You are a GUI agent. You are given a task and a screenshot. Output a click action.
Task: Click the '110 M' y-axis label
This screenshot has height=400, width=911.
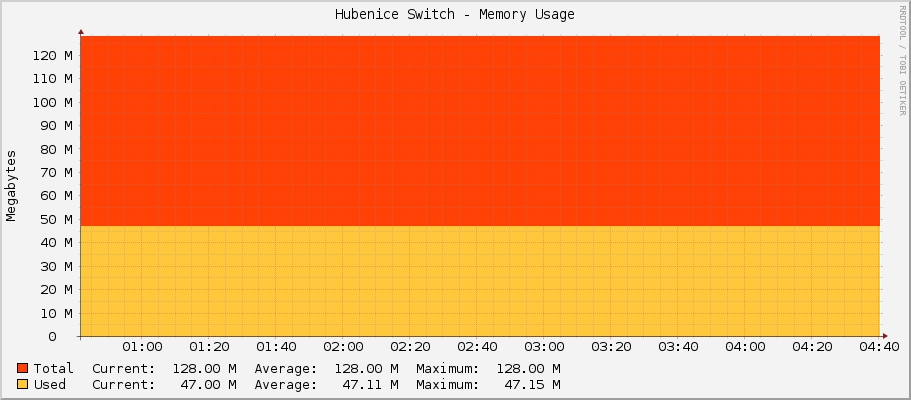[53, 79]
